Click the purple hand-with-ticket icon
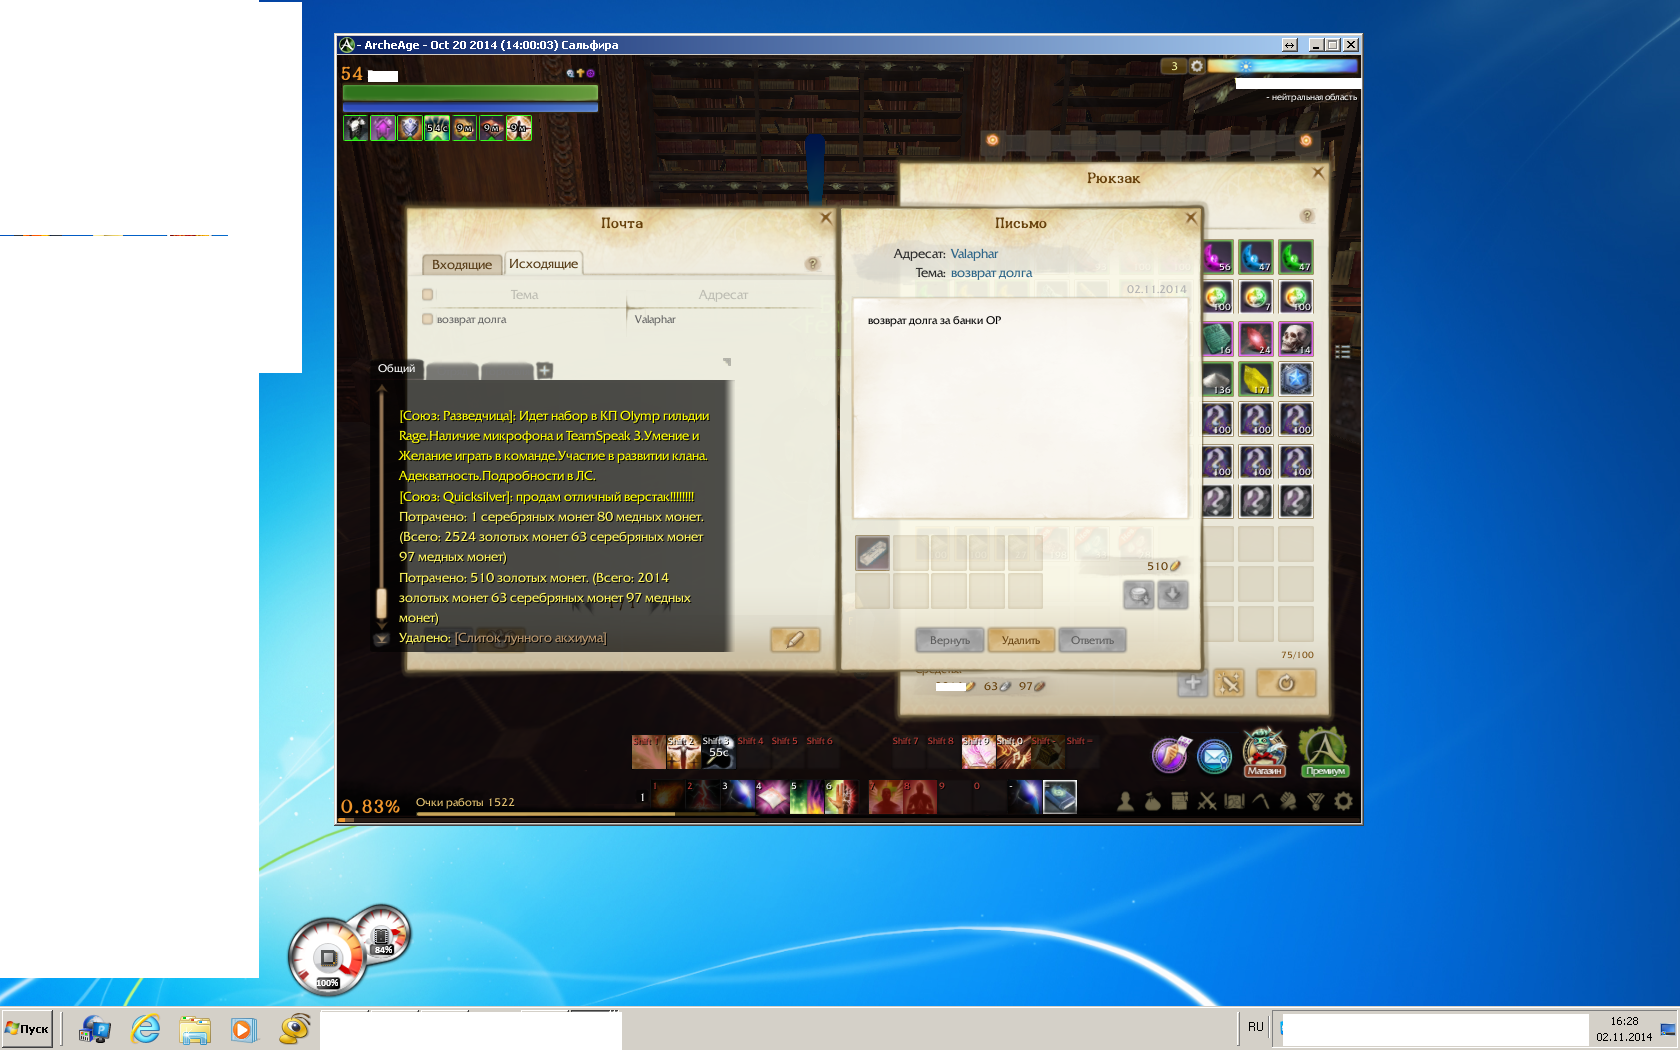 coord(1169,755)
